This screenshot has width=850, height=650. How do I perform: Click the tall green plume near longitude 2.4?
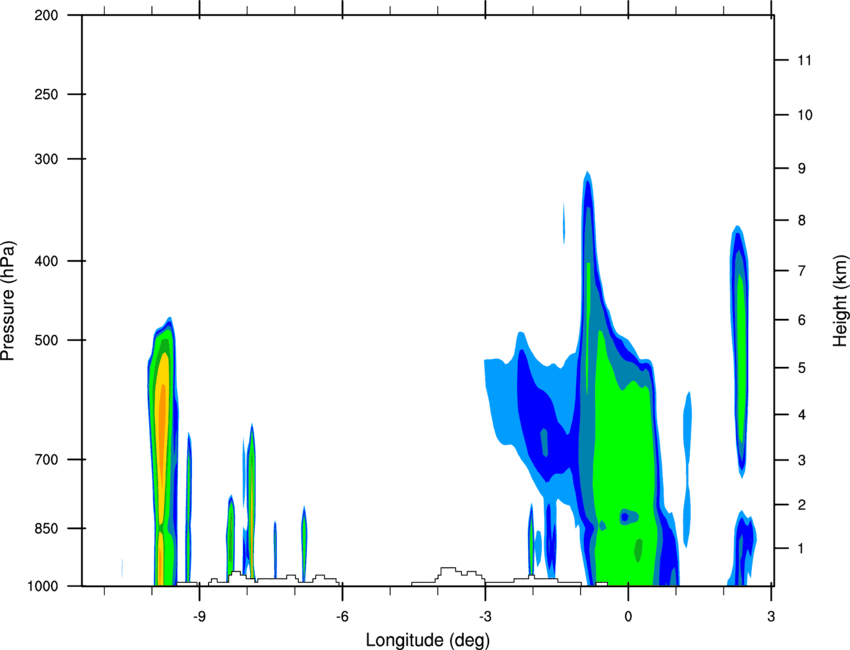point(740,358)
